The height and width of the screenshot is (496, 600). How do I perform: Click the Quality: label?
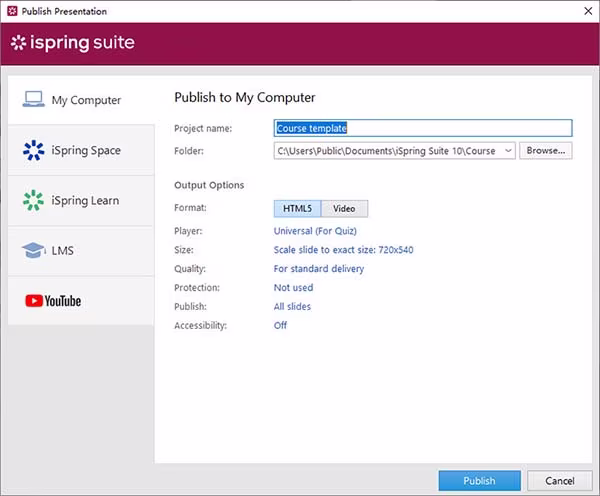point(190,269)
